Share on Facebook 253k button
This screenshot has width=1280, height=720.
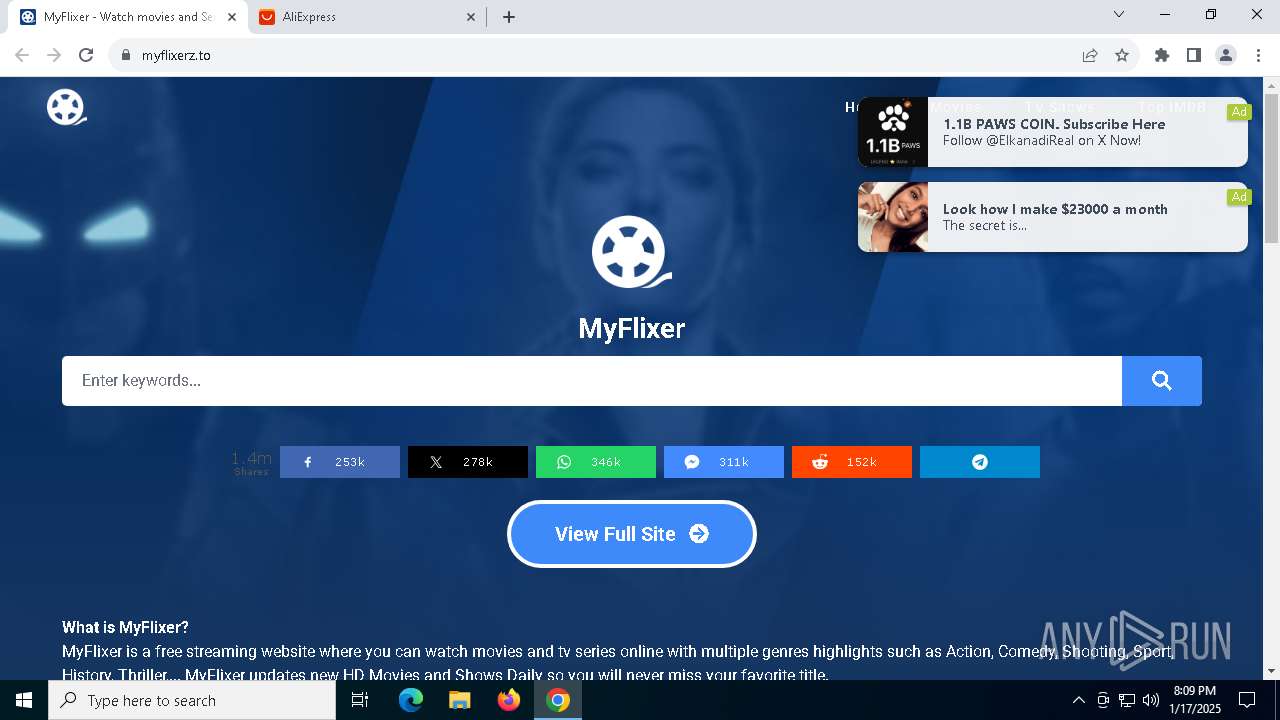coord(340,462)
